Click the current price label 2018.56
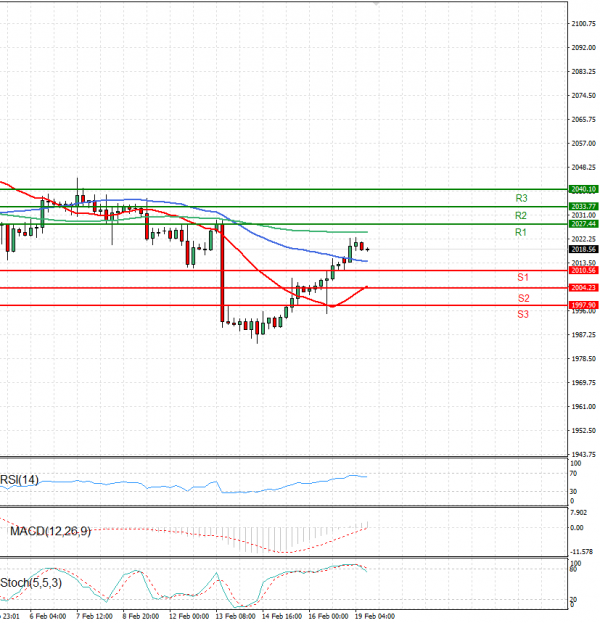Screen dimensions: 600x623 click(x=583, y=249)
